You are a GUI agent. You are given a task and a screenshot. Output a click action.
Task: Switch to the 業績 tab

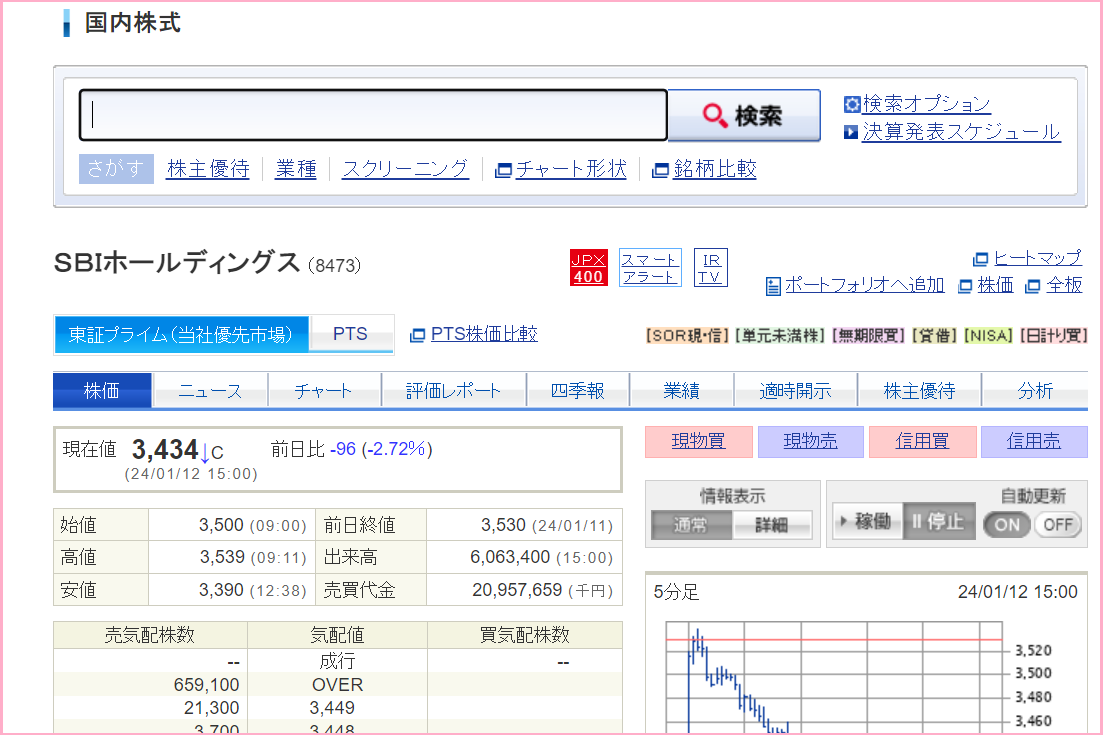tap(682, 390)
